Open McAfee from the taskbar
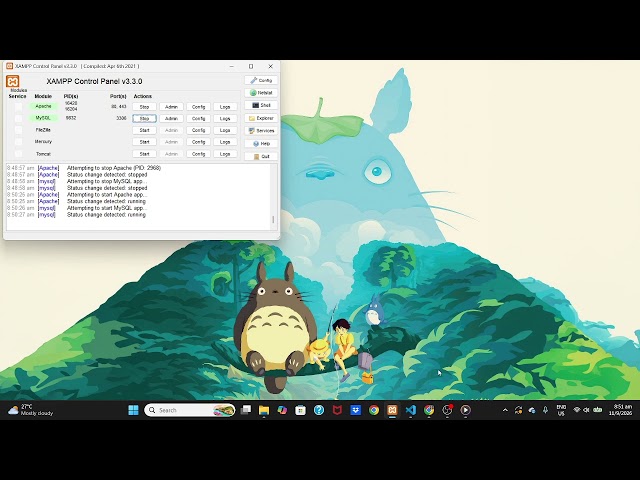This screenshot has height=480, width=640. [337, 410]
